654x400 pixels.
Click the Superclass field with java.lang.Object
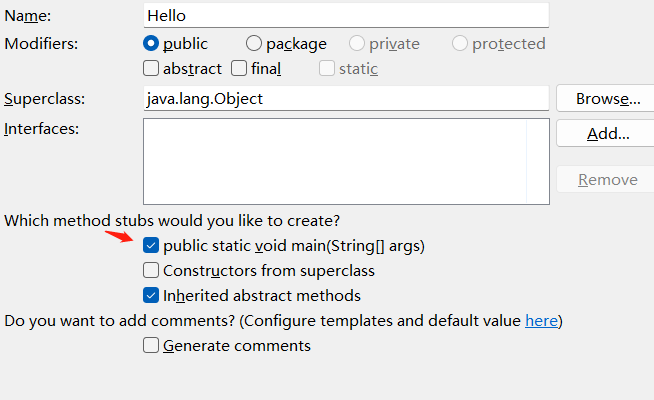point(346,98)
